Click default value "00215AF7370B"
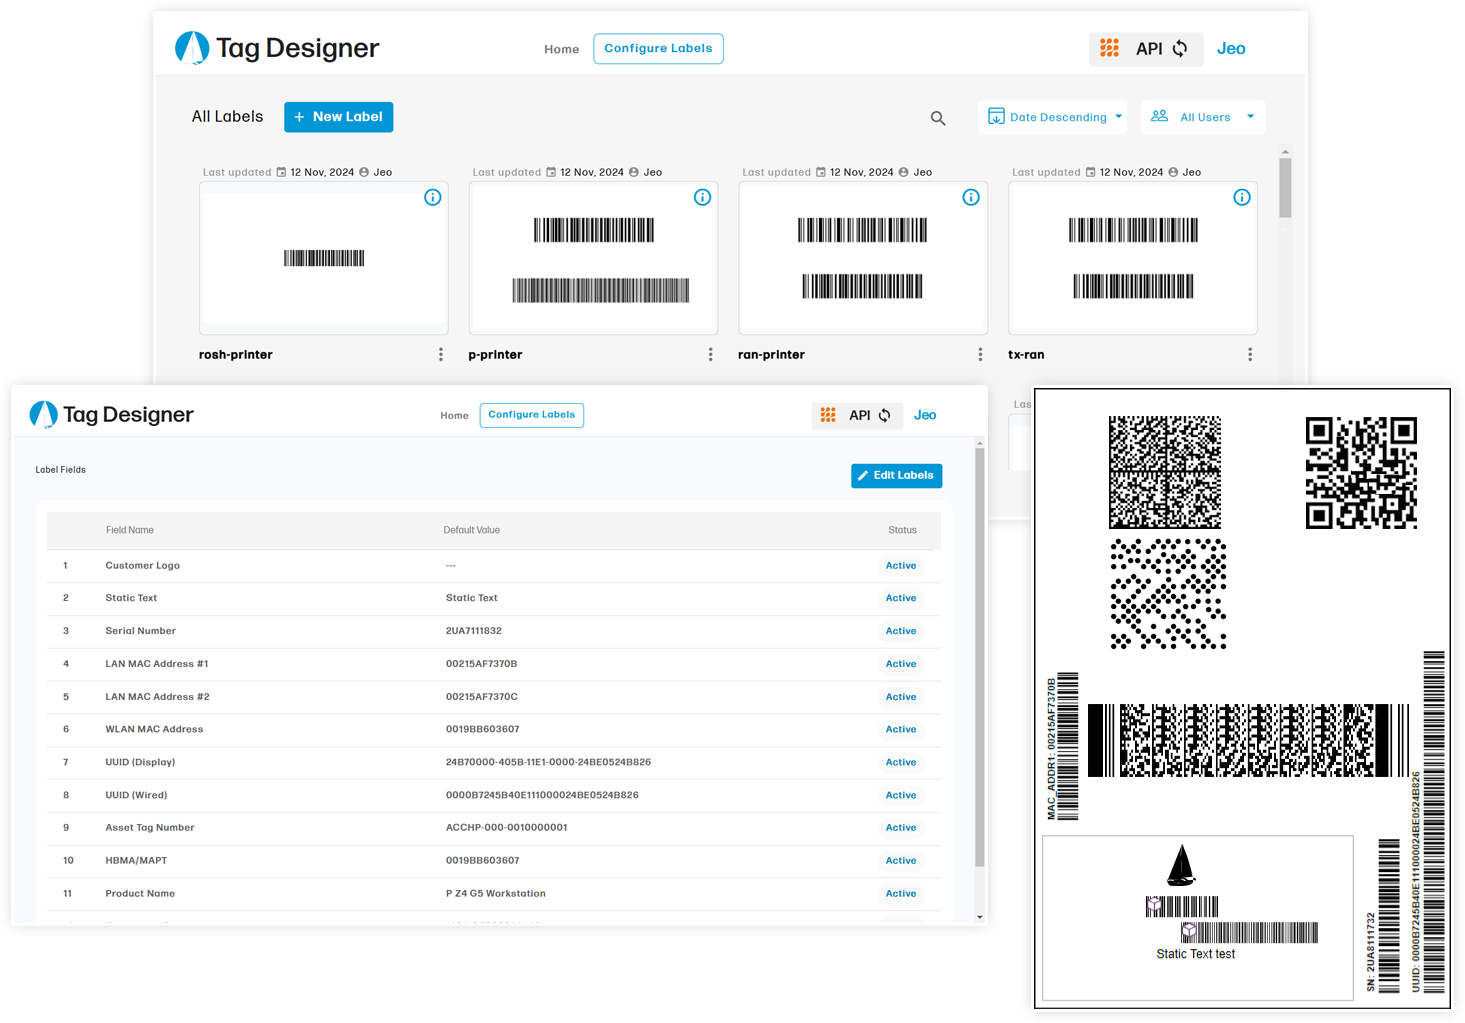 click(x=482, y=664)
